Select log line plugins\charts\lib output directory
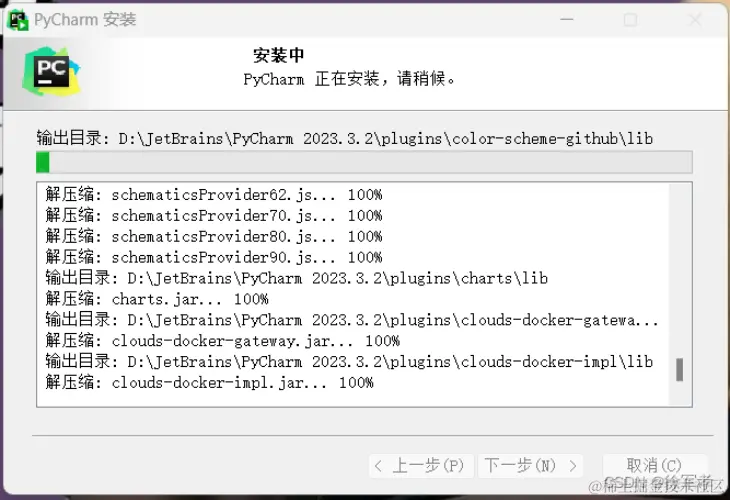The image size is (730, 500). click(297, 278)
